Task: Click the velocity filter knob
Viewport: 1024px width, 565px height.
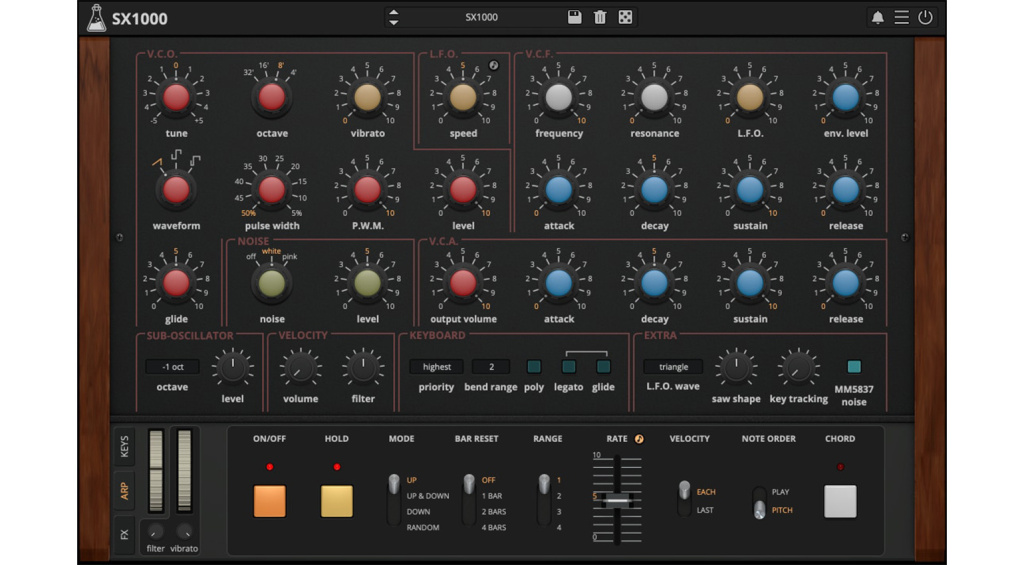Action: coord(363,367)
